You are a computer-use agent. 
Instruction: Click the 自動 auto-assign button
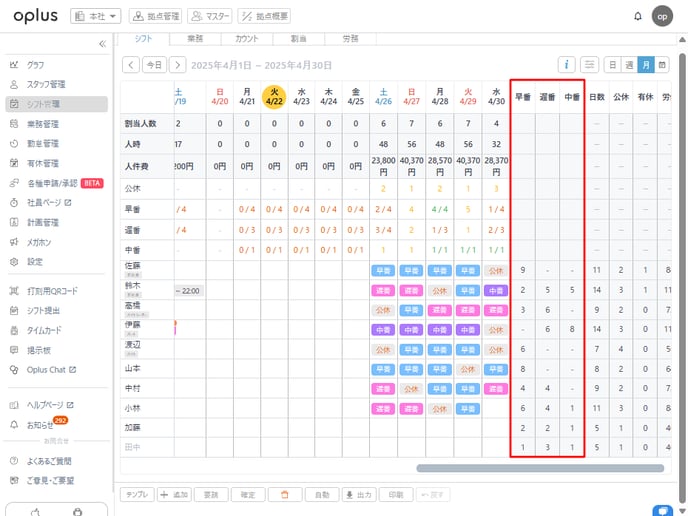point(321,494)
